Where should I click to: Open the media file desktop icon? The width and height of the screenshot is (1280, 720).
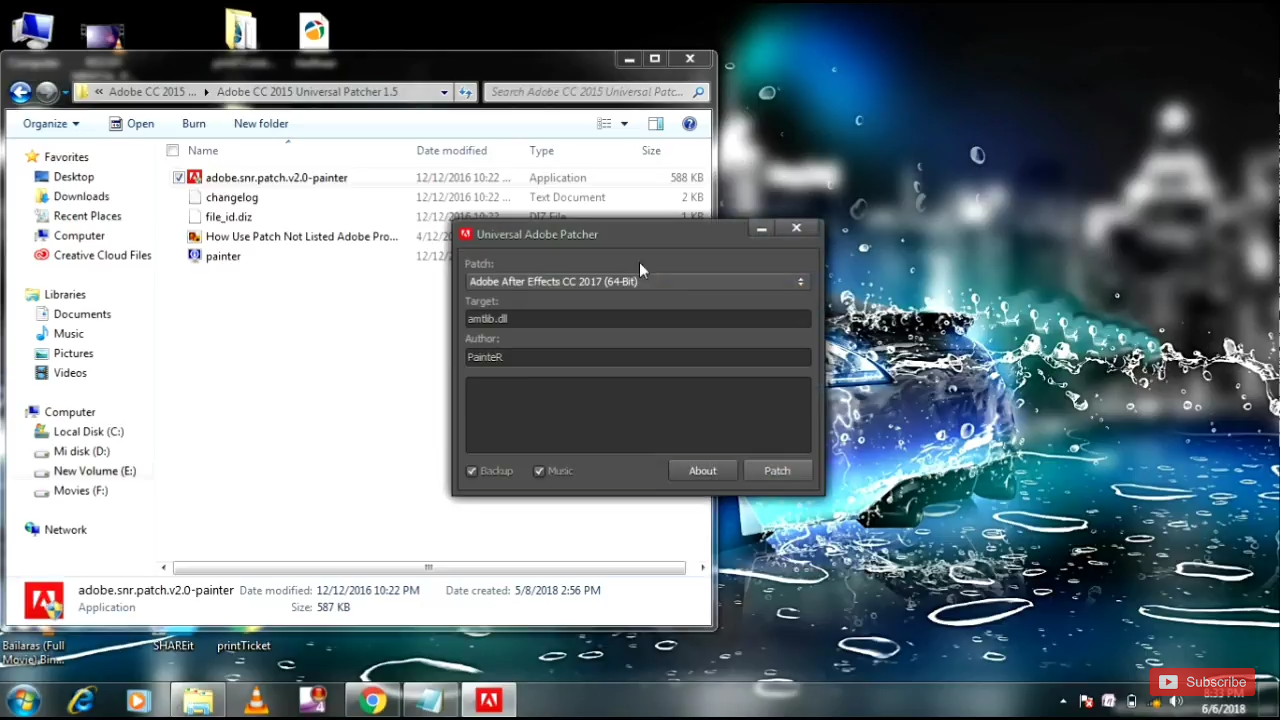click(103, 37)
